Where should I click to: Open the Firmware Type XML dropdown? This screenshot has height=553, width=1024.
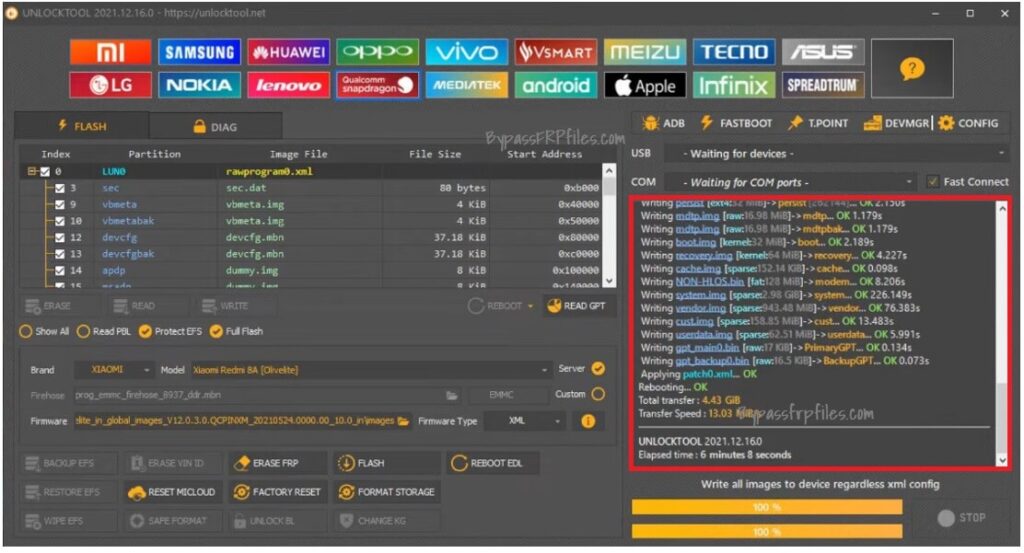point(526,421)
